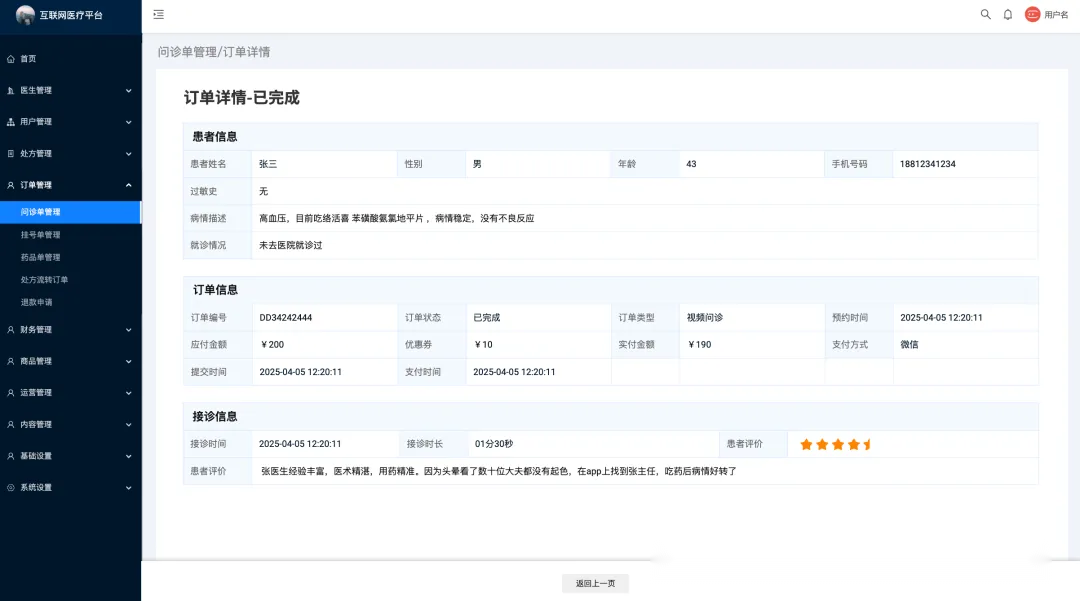Select 药品单管理 in sidebar
Image resolution: width=1080 pixels, height=601 pixels.
(x=41, y=257)
